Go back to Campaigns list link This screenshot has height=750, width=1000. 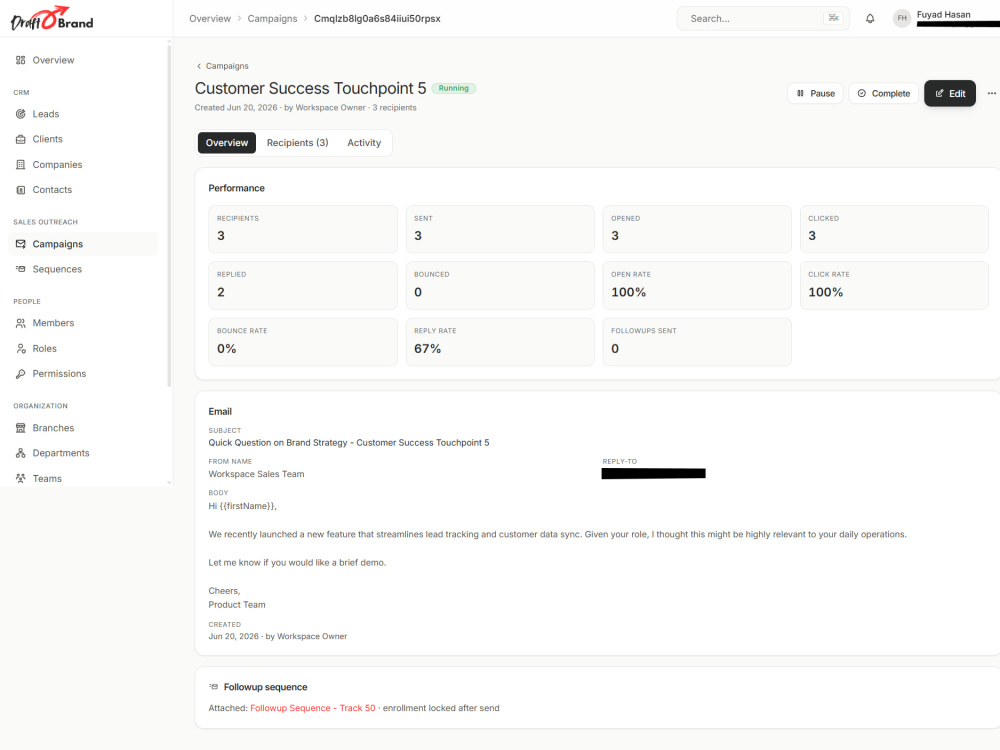[x=223, y=66]
